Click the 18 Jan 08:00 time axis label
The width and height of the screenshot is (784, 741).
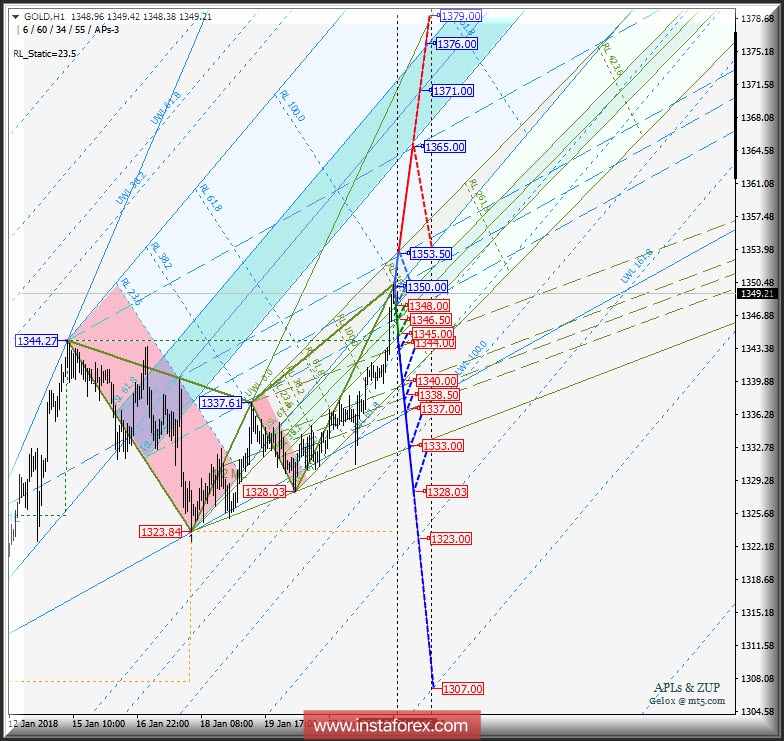point(226,724)
